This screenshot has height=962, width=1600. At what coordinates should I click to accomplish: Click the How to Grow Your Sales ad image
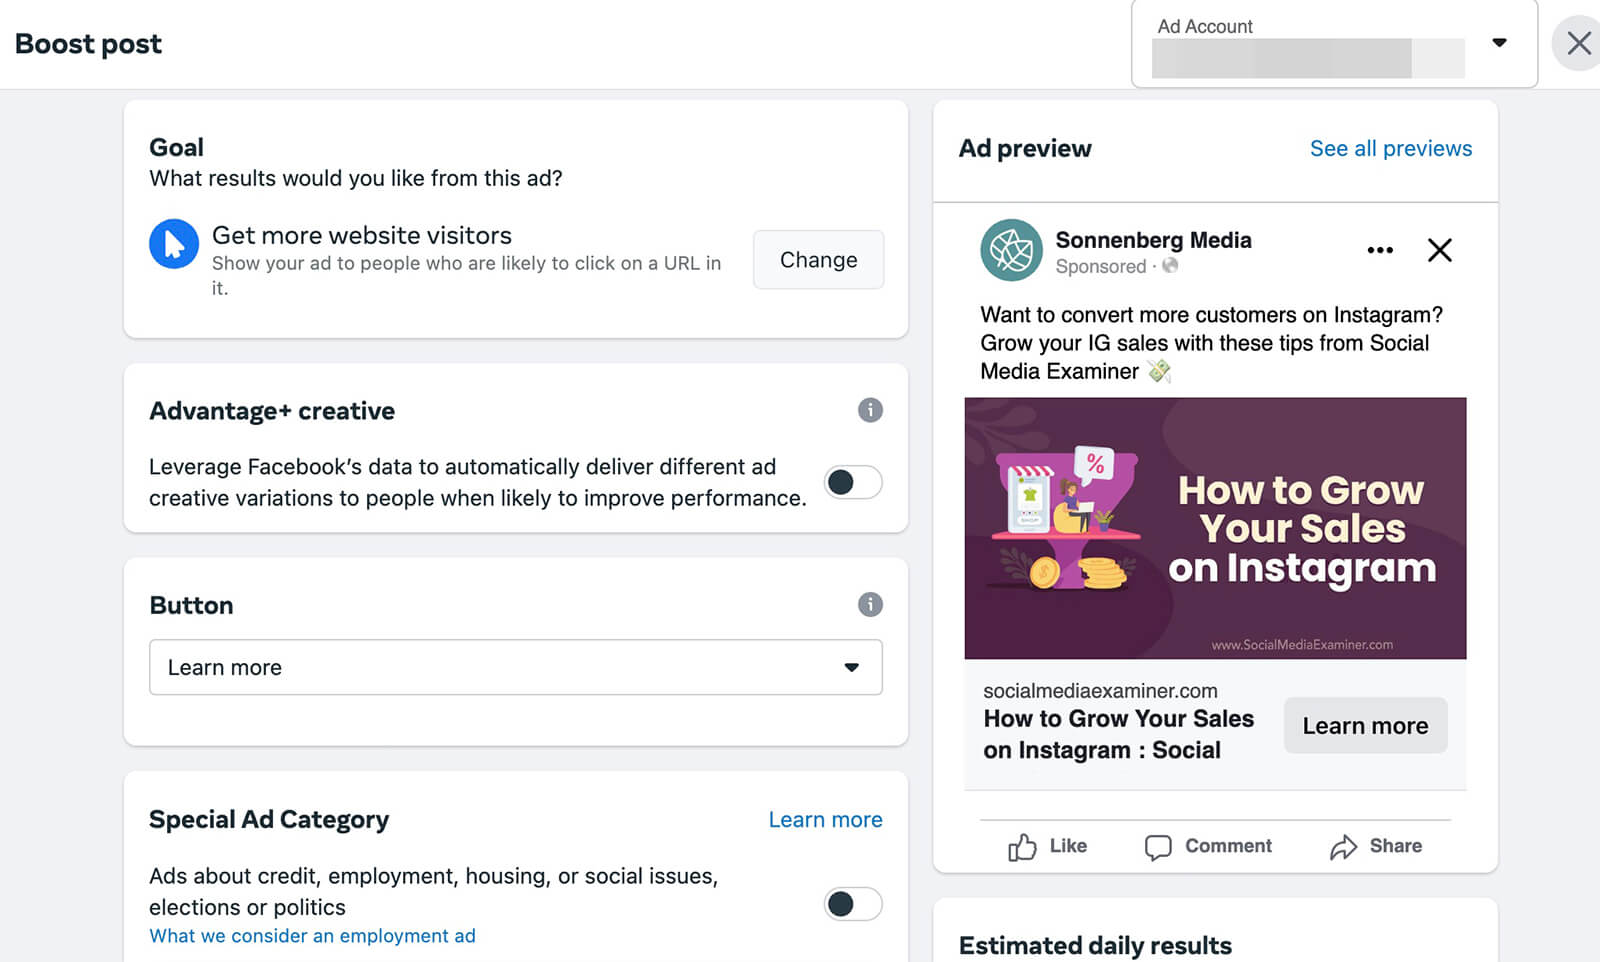coord(1215,528)
